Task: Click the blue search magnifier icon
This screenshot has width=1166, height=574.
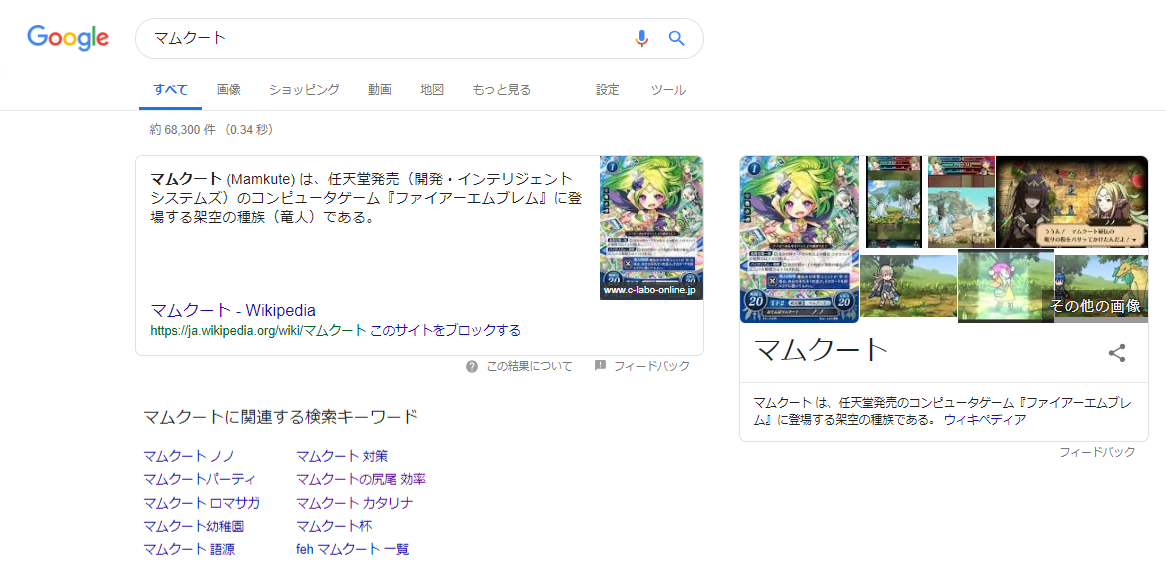Action: tap(676, 38)
